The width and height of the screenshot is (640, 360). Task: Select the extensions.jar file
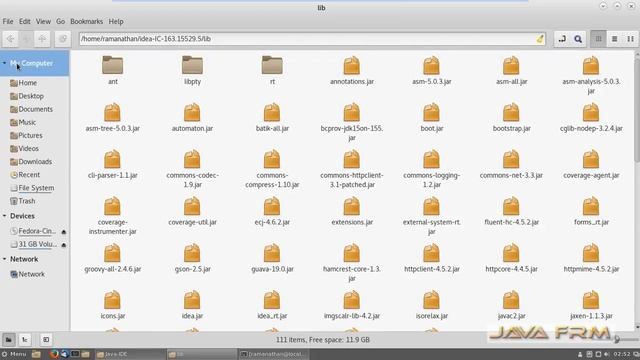tap(352, 211)
